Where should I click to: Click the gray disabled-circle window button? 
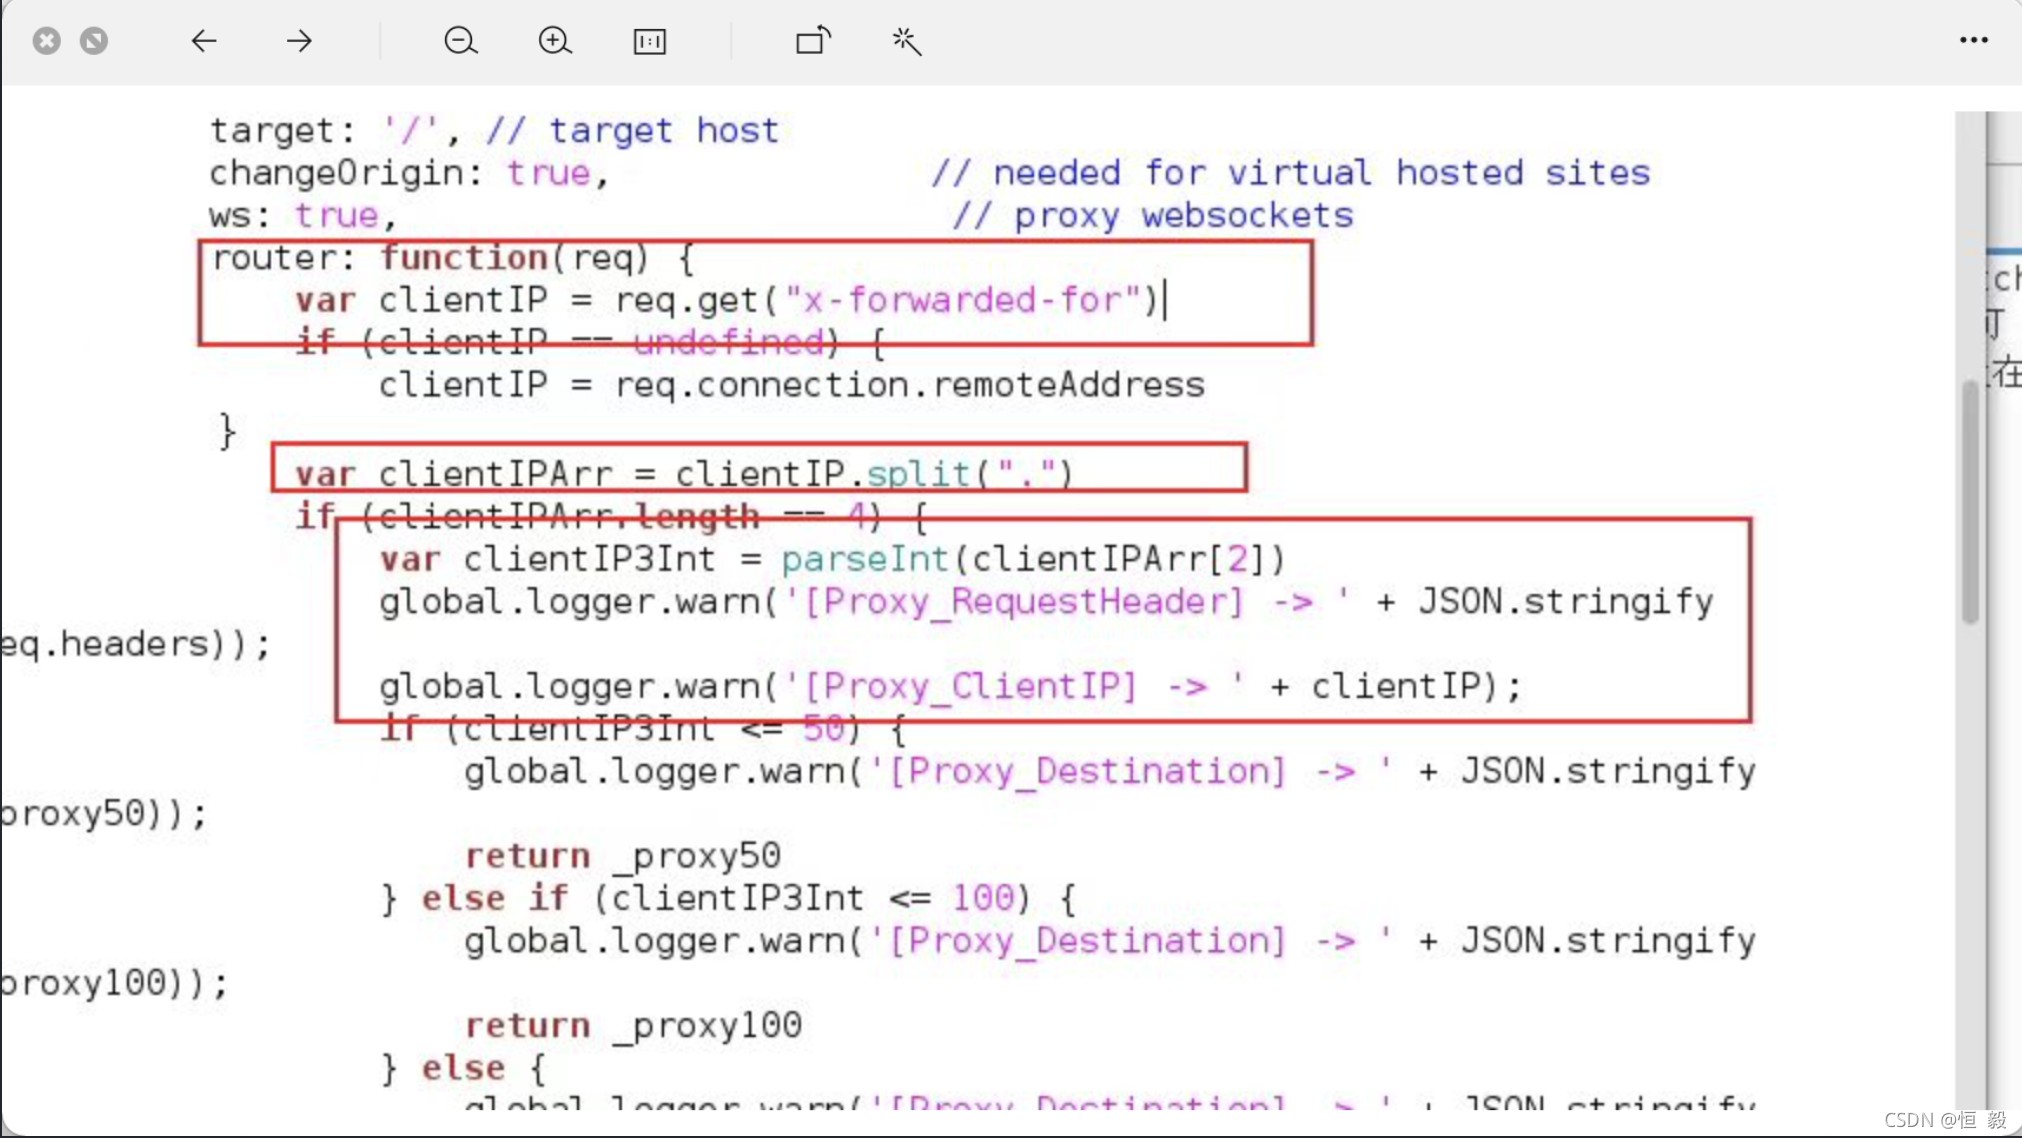coord(94,41)
